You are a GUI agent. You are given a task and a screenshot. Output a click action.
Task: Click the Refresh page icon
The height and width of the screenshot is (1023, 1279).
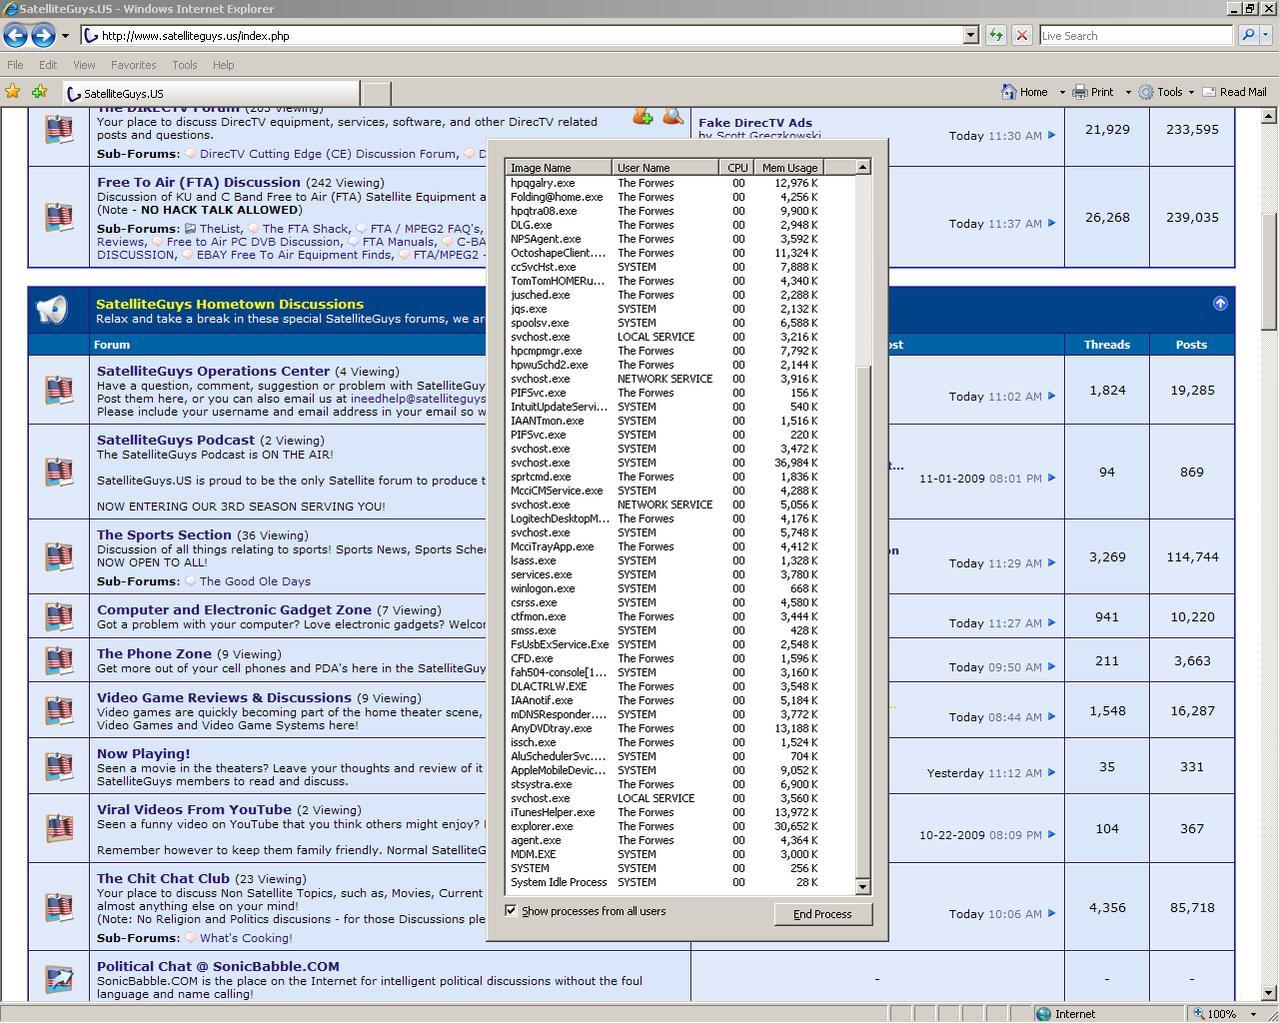pos(995,35)
